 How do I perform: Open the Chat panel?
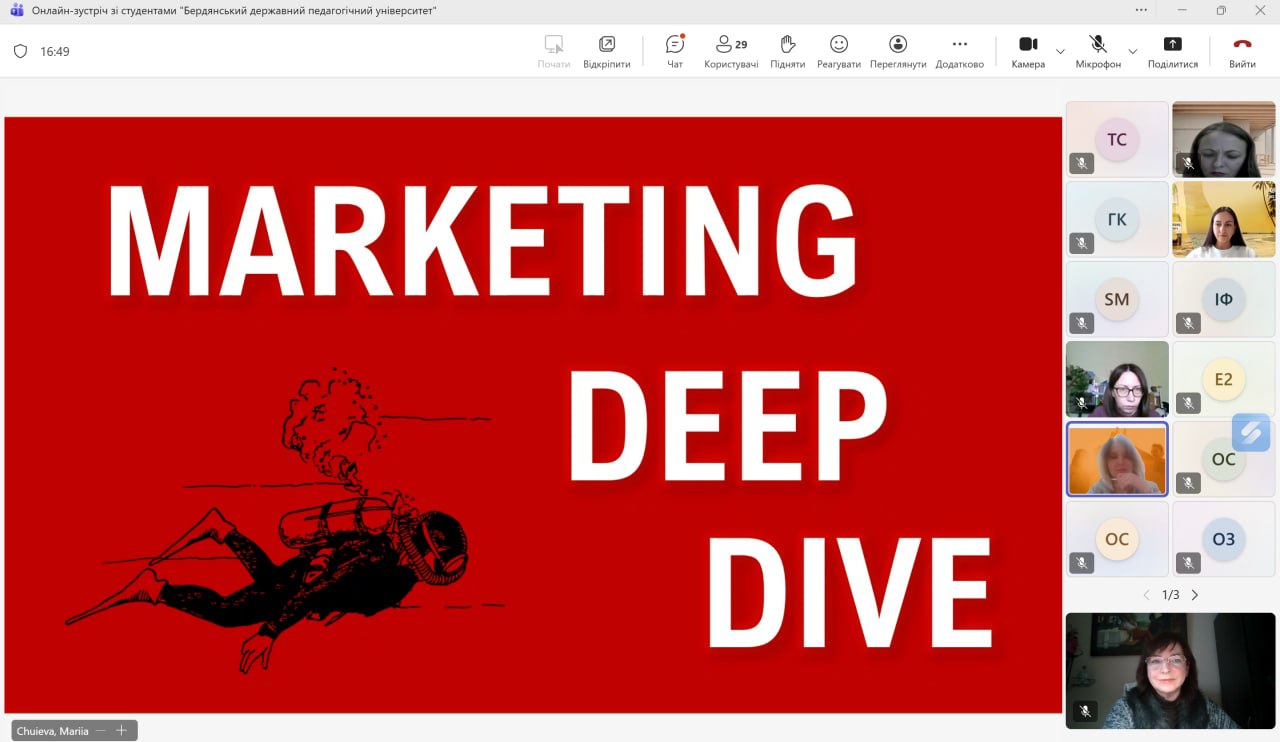click(x=675, y=51)
